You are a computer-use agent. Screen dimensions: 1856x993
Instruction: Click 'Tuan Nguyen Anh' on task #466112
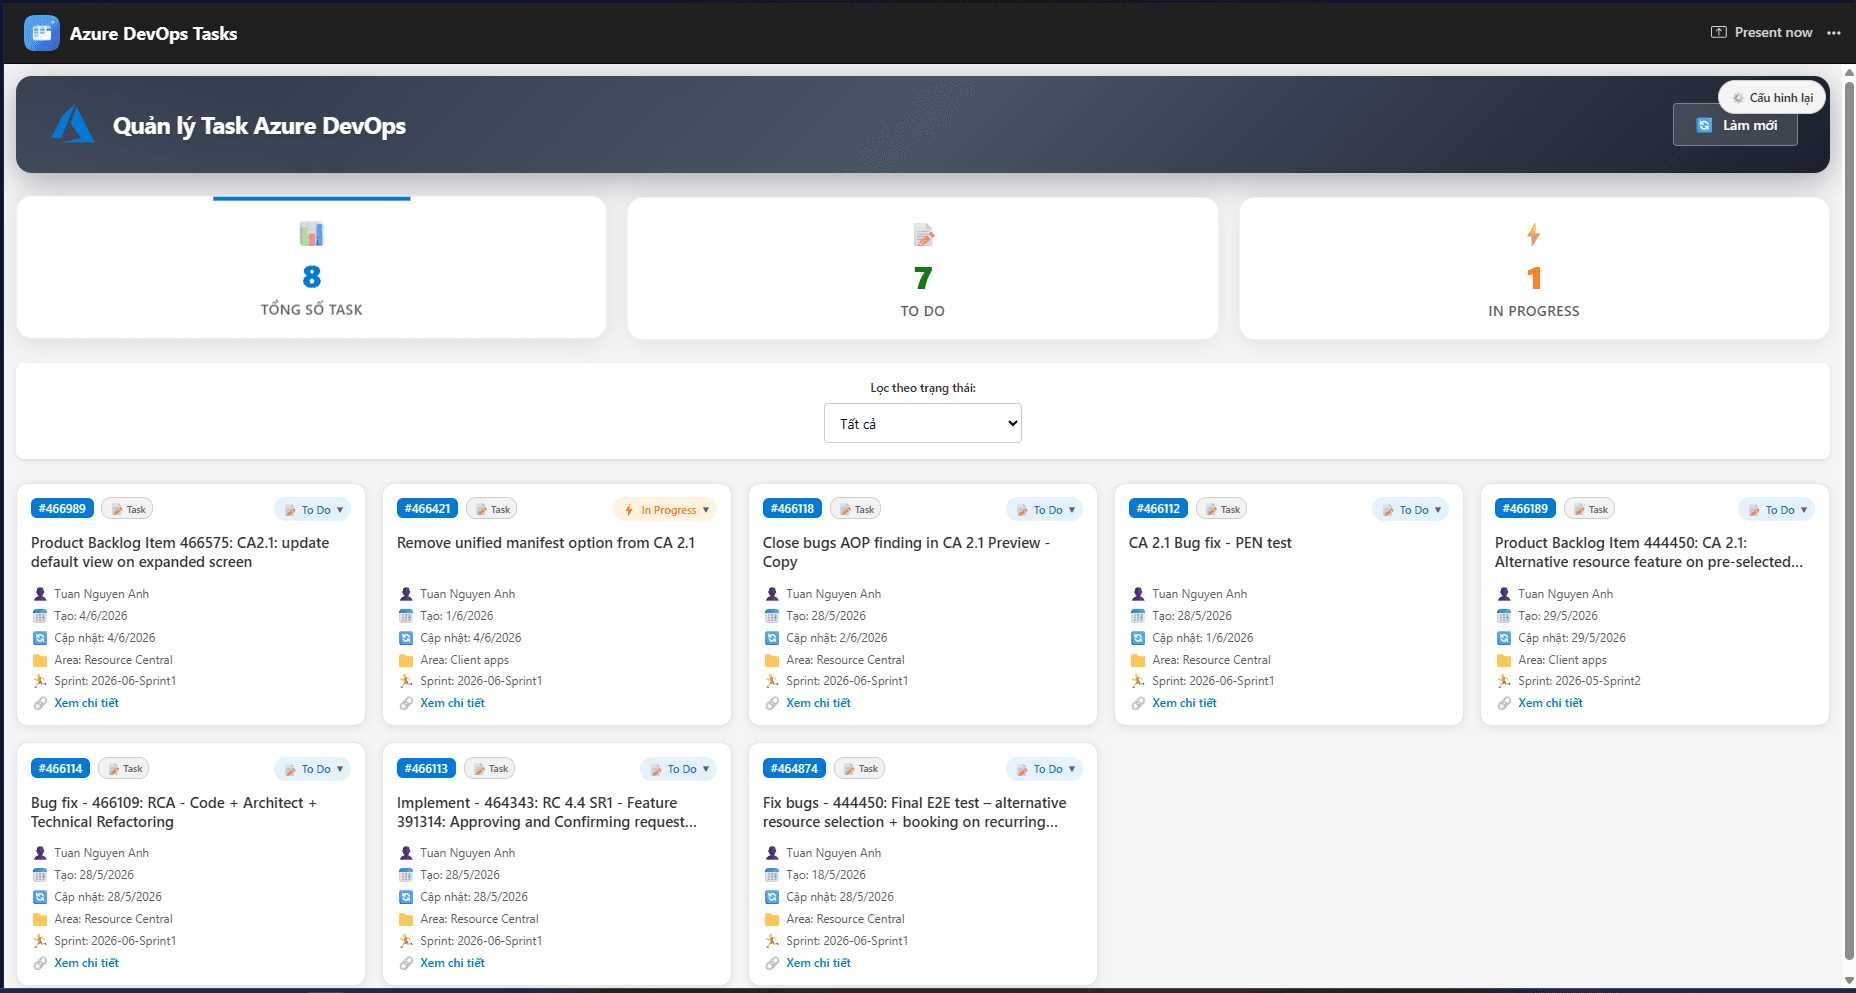pos(1199,594)
